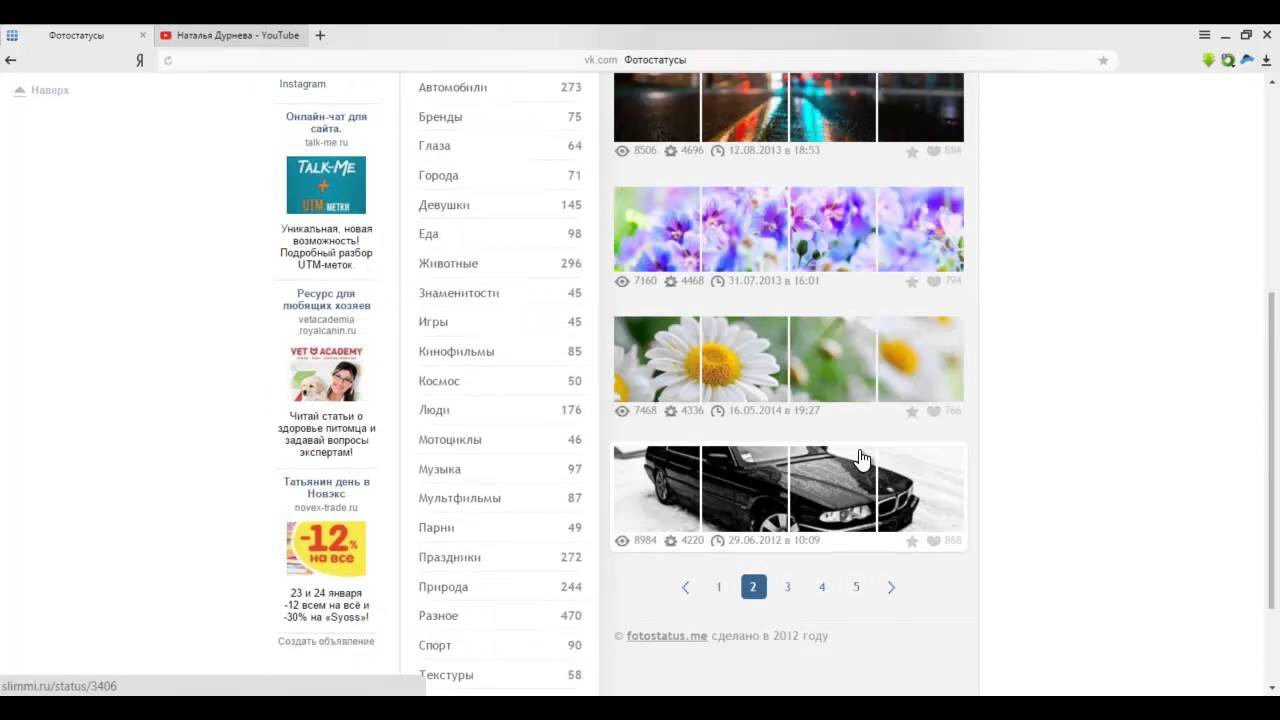Open the purple flowers photo status thumbnail

789,229
